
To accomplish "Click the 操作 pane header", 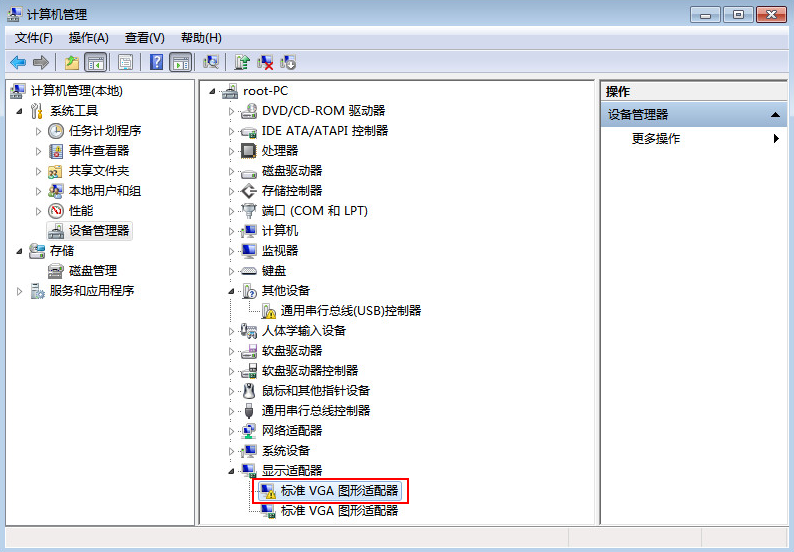I will click(x=693, y=92).
